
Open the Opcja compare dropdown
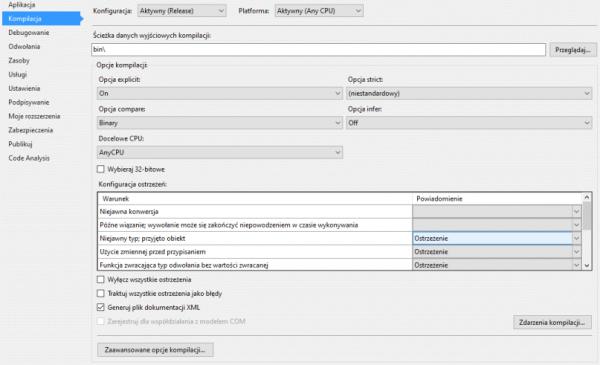[x=220, y=123]
